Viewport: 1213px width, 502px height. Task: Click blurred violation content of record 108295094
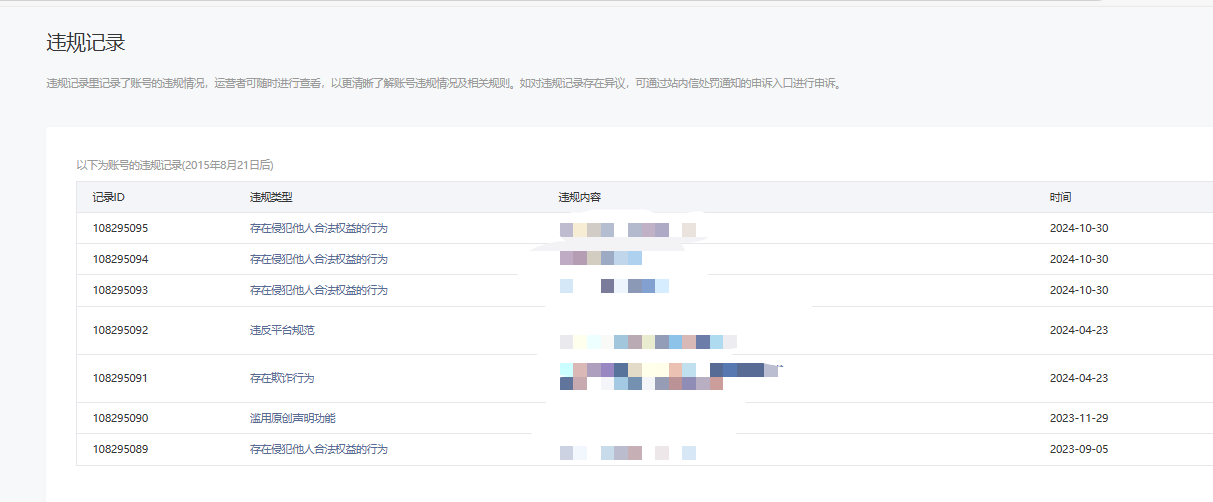point(601,258)
